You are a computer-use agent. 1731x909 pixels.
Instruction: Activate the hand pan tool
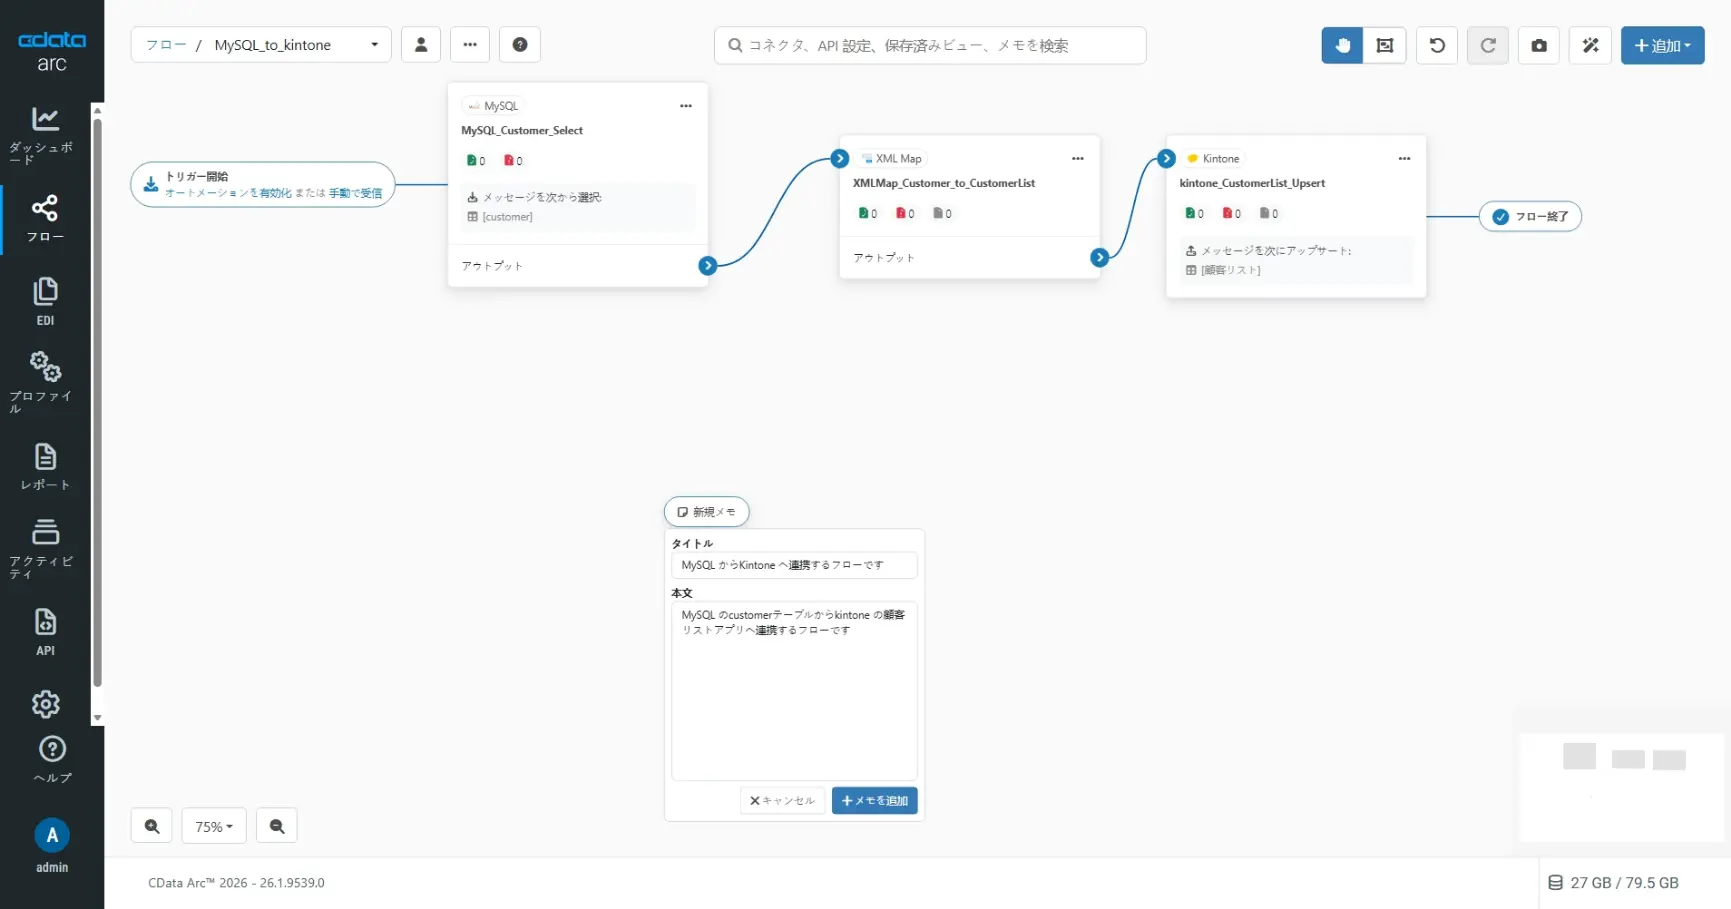(x=1342, y=45)
